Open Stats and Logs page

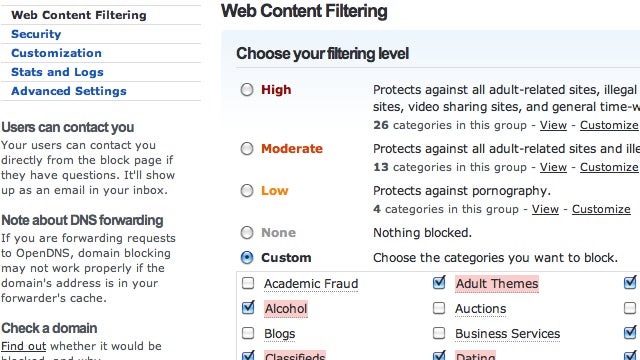pyautogui.click(x=57, y=72)
